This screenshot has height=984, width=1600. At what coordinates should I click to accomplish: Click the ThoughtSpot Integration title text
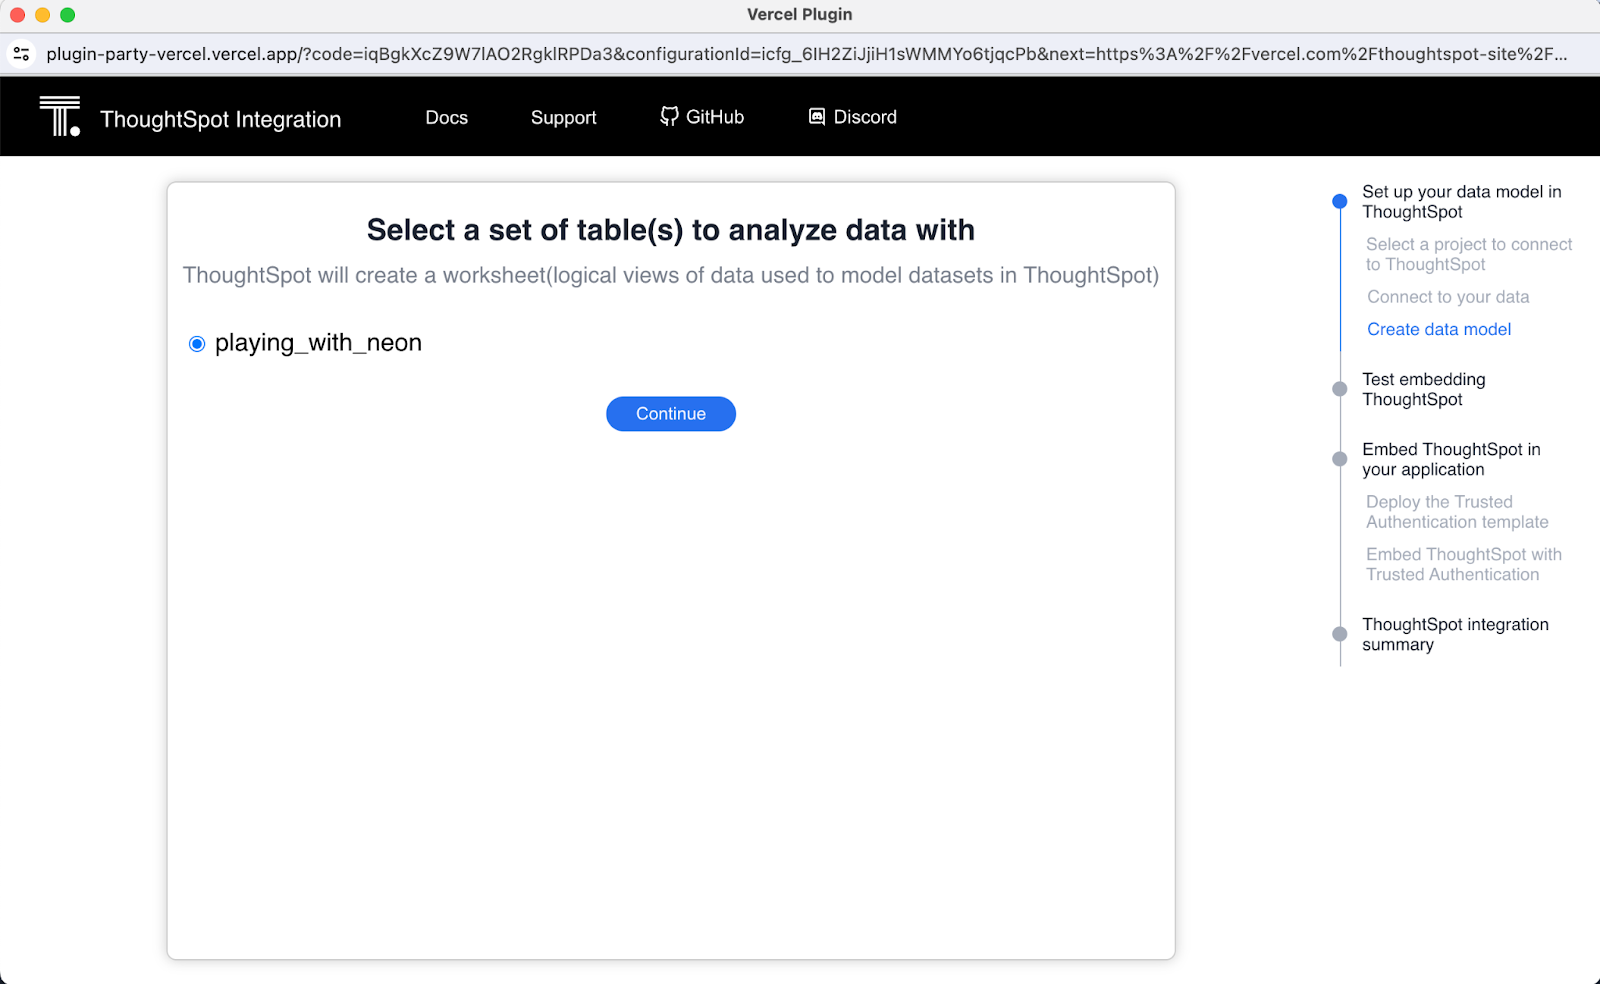click(x=220, y=119)
